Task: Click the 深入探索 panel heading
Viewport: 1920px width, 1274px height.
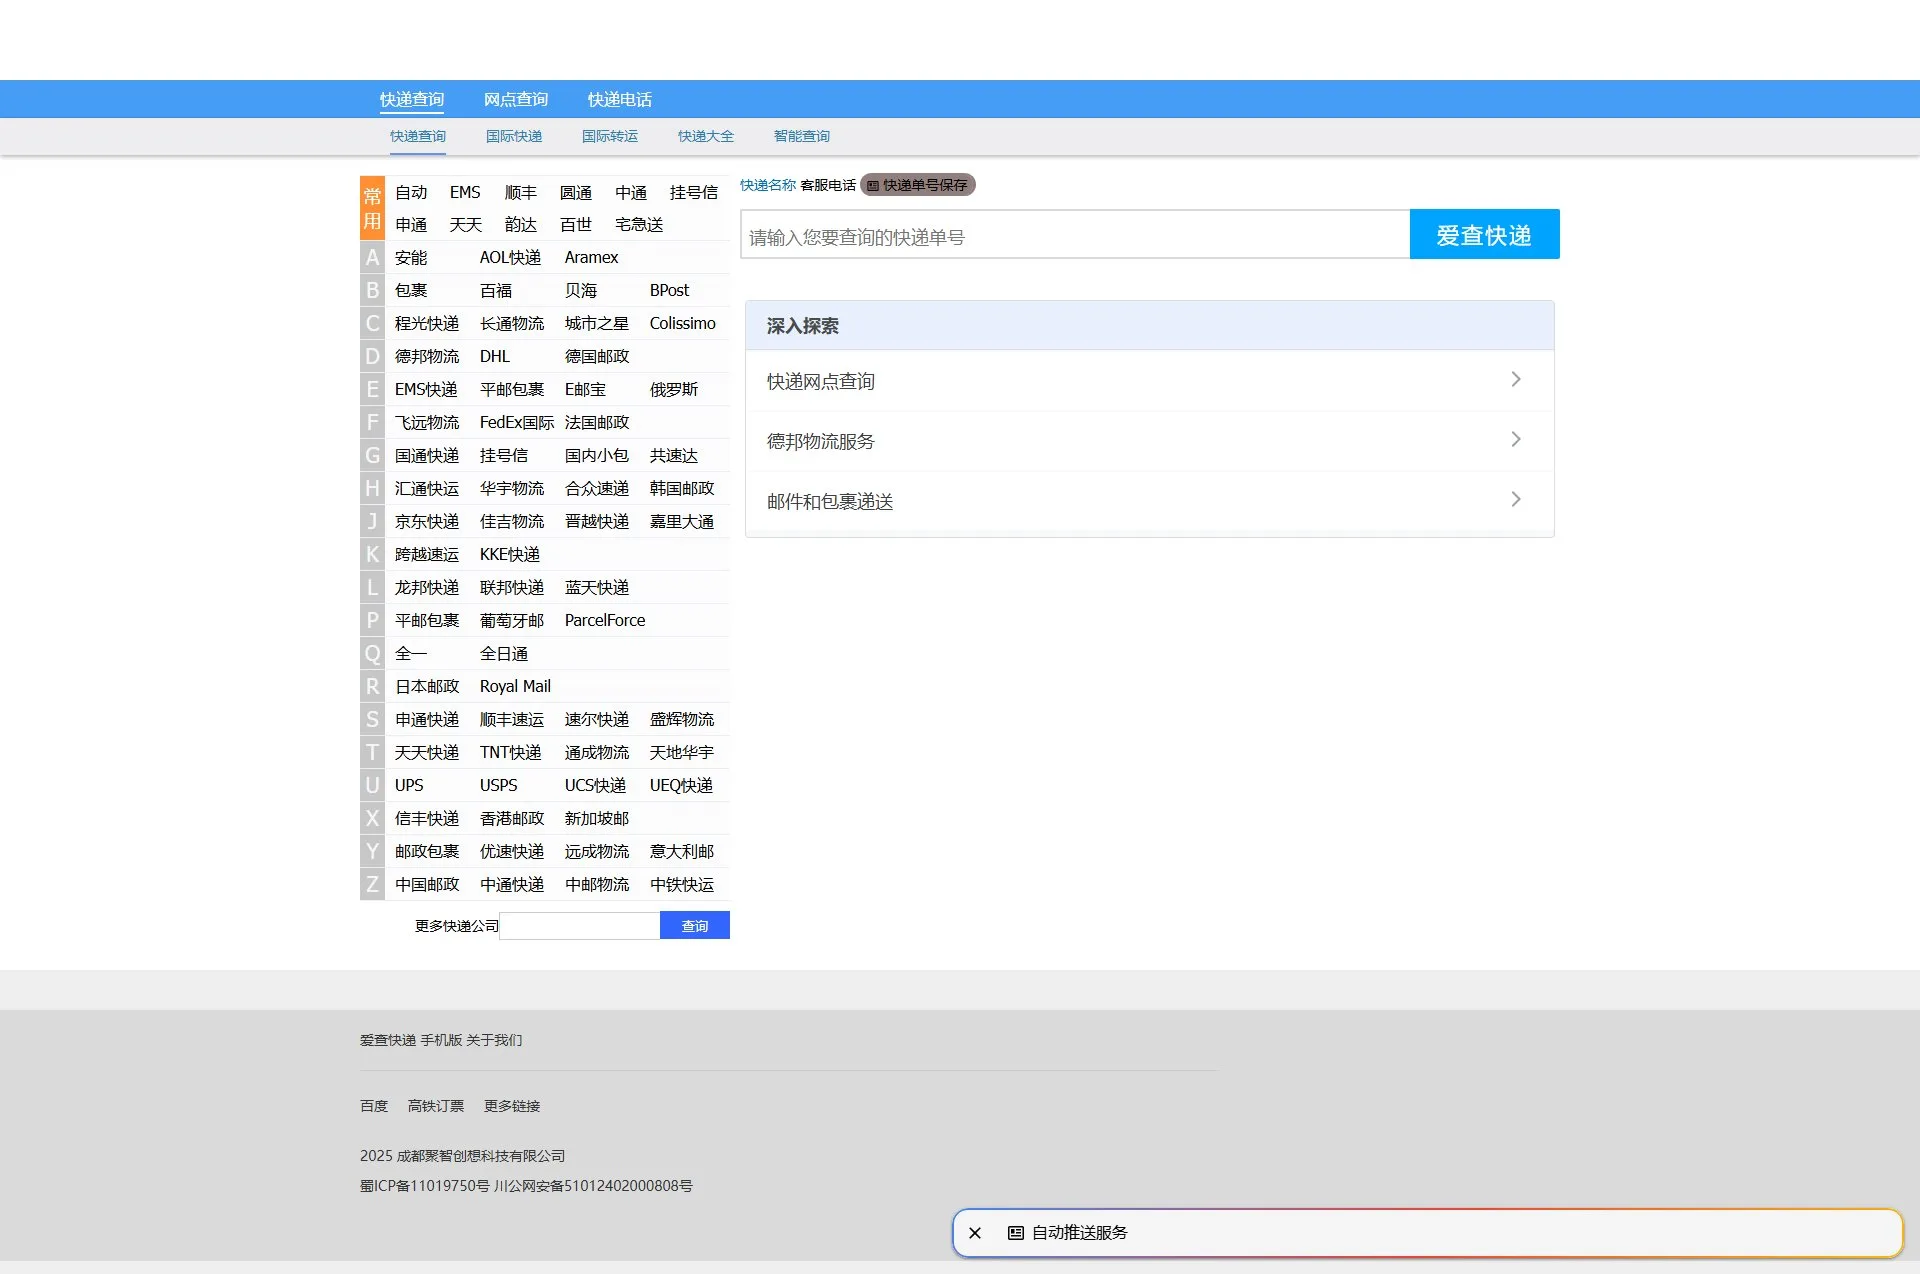Action: pyautogui.click(x=803, y=326)
